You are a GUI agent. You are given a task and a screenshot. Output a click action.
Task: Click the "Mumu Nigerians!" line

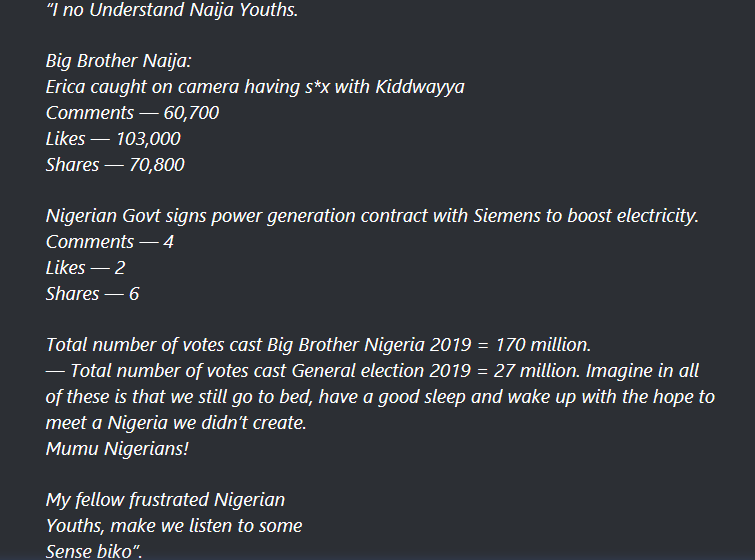[x=117, y=449]
